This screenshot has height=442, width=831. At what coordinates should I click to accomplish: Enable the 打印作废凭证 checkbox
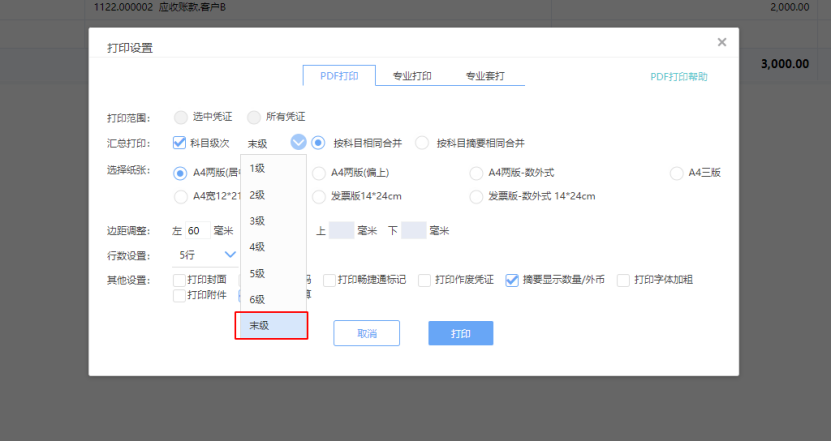424,280
